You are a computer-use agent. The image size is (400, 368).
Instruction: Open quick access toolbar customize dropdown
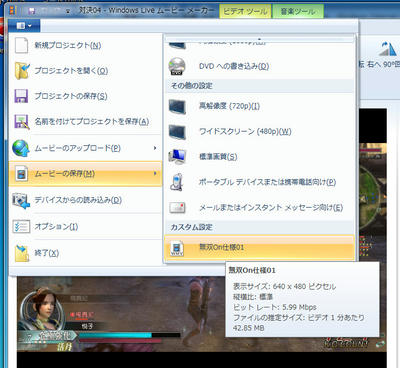click(x=68, y=11)
